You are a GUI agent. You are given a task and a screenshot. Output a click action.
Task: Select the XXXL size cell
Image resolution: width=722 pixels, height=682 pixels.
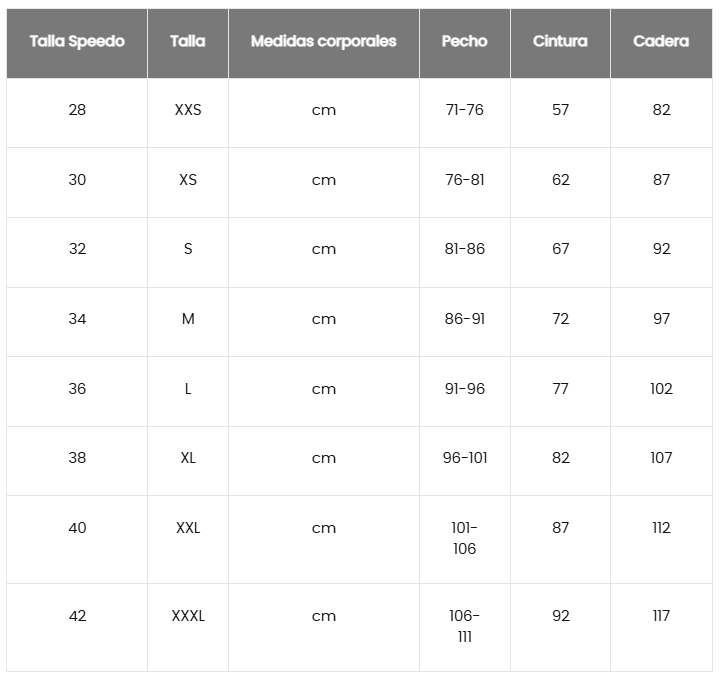click(188, 616)
